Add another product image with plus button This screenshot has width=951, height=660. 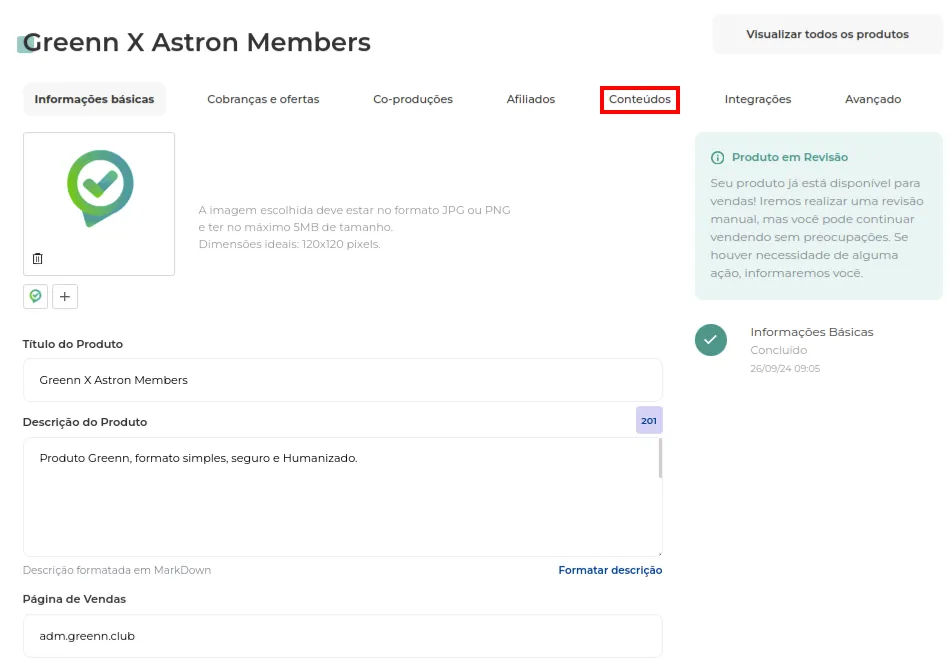pyautogui.click(x=65, y=297)
